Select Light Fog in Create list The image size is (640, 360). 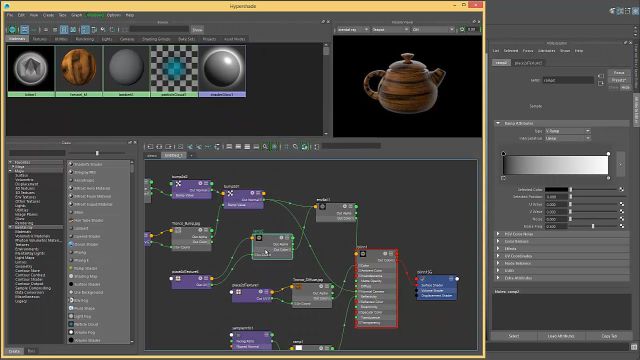pos(82,316)
